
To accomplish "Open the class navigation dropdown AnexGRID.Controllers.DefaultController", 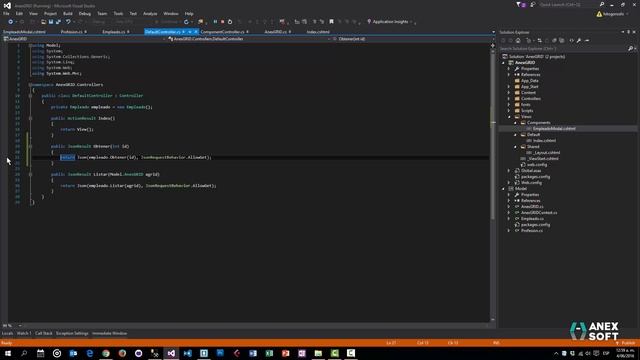I will pos(248,39).
